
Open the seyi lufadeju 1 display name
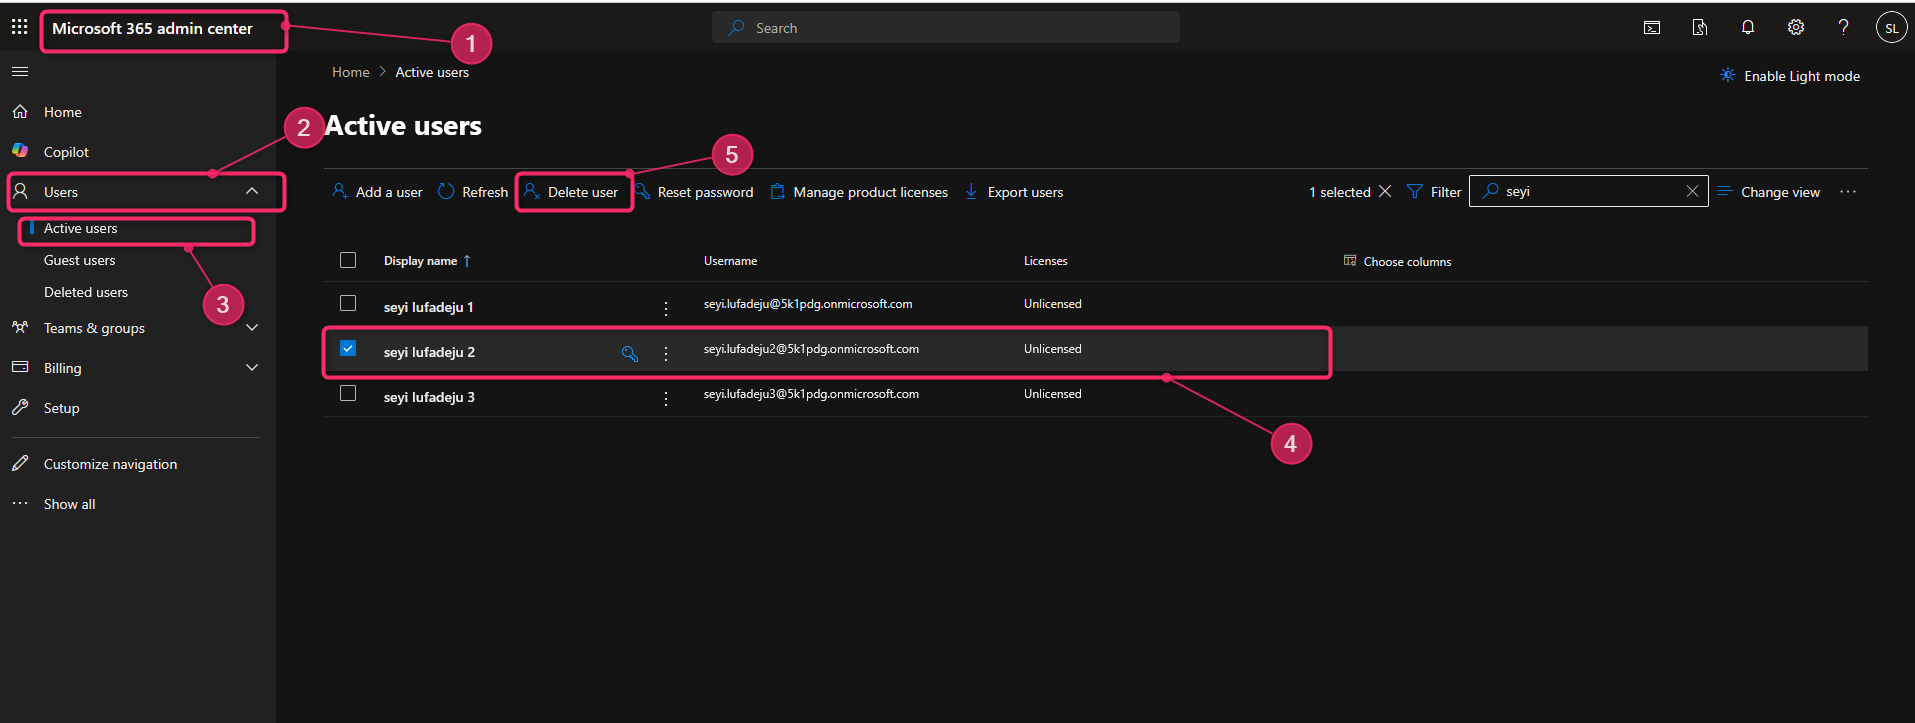pos(429,307)
